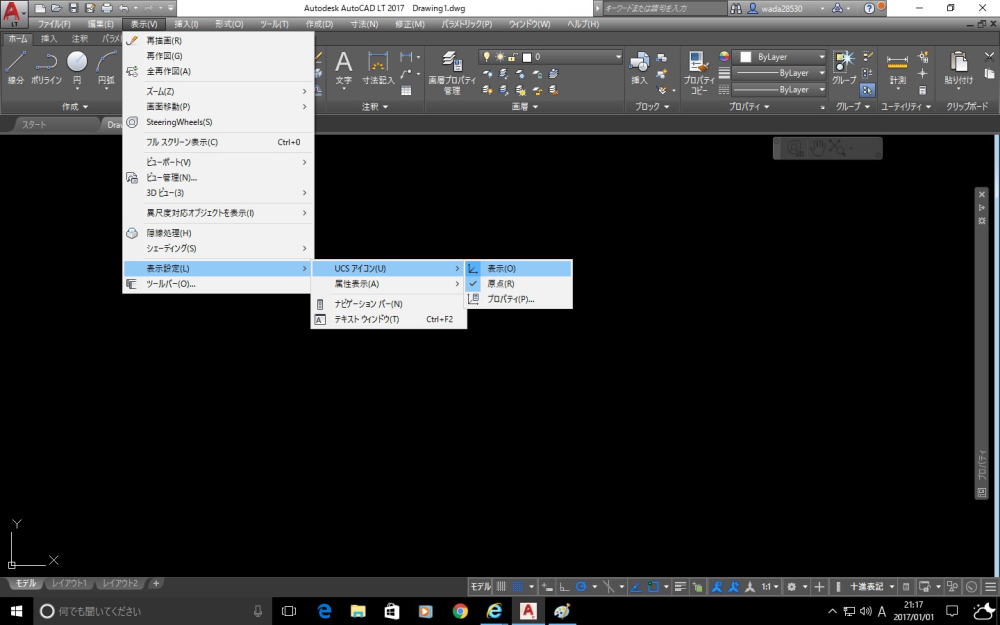
Task: Toggle UCS icon 表示(O) option
Action: [x=518, y=268]
